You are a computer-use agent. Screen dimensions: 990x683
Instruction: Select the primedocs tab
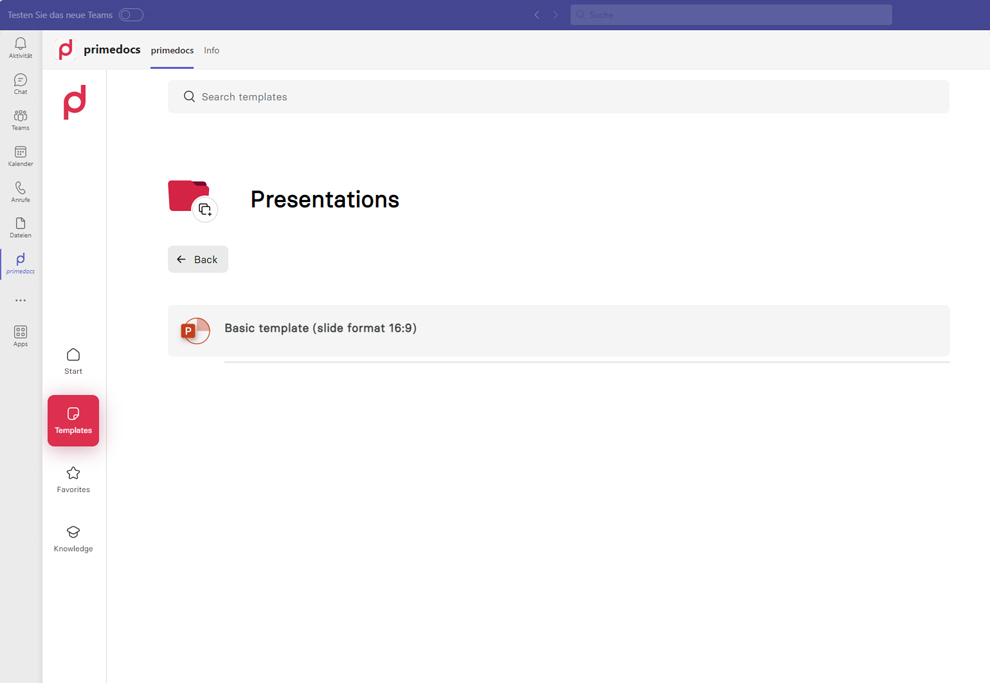171,50
